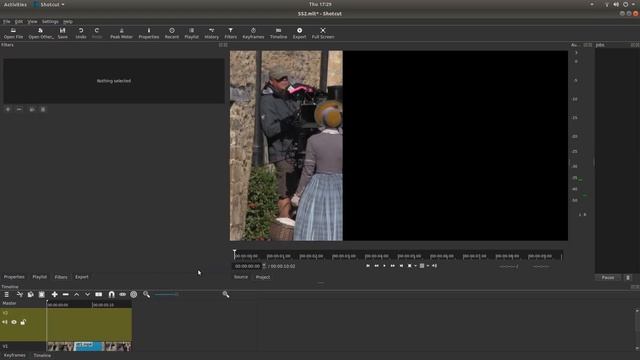This screenshot has height=360, width=640.
Task: Zoom out the timeline magnifier
Action: pyautogui.click(x=146, y=294)
